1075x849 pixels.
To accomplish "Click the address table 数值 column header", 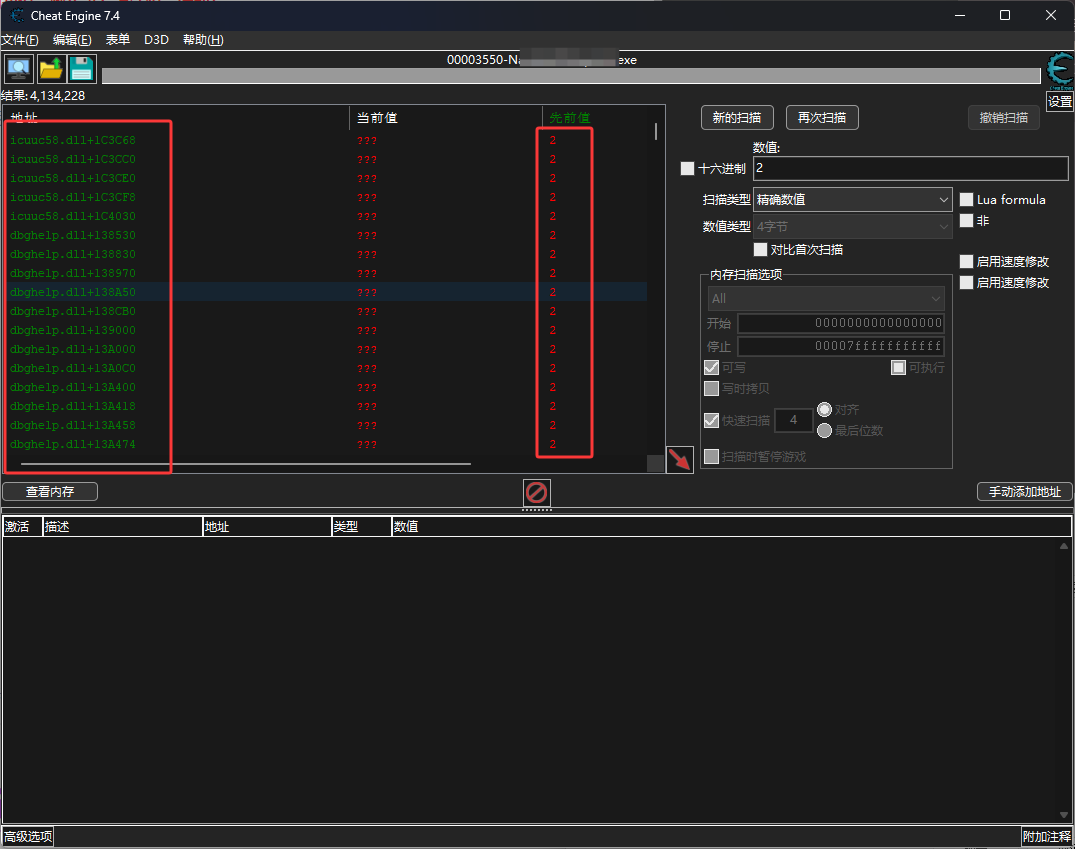I will pos(731,527).
